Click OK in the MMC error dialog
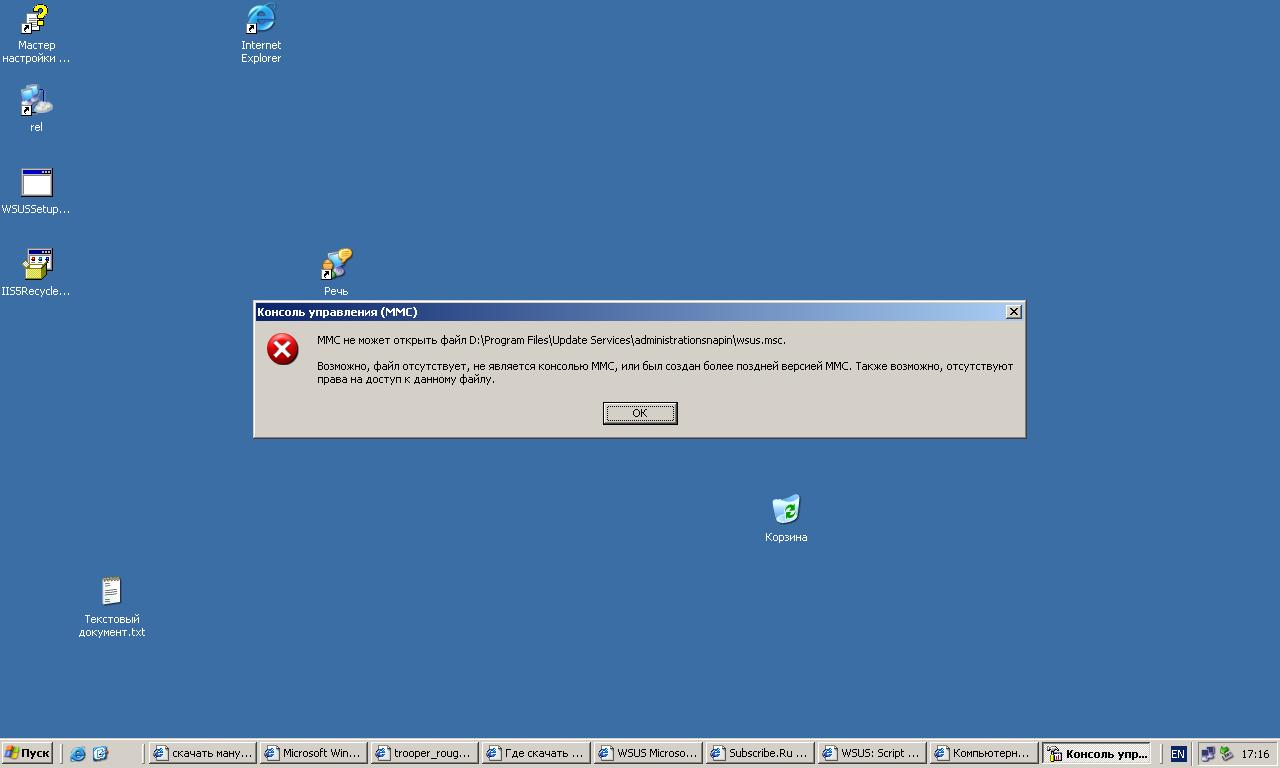The width and height of the screenshot is (1280, 768). click(x=640, y=413)
